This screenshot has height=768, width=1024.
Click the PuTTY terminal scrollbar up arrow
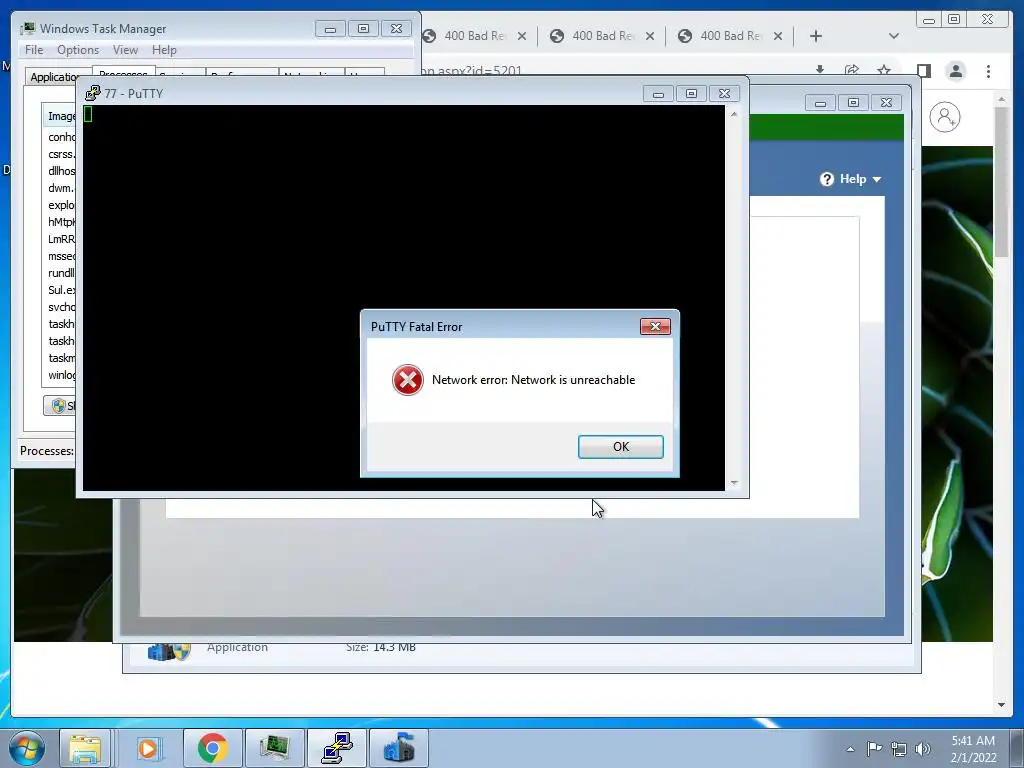click(x=734, y=114)
